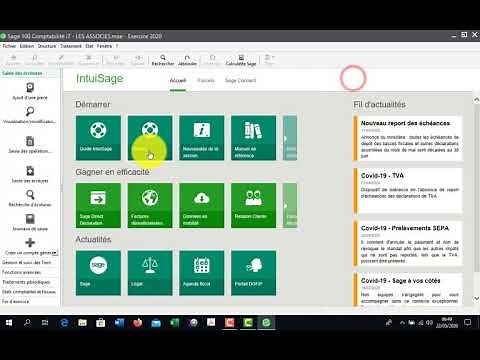Image resolution: width=480 pixels, height=360 pixels.
Task: Open the Légal scales tile
Action: click(x=150, y=273)
